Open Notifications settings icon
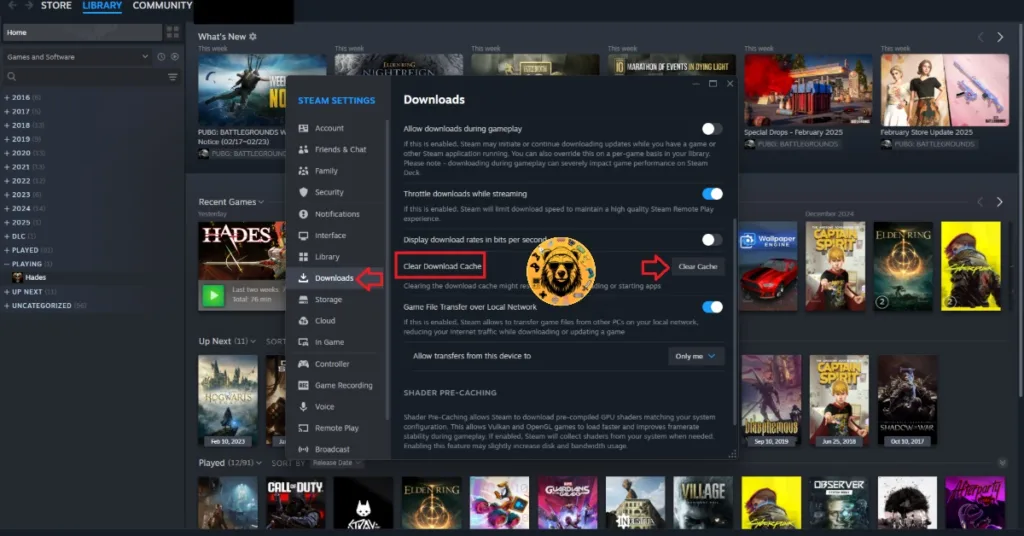 point(303,213)
